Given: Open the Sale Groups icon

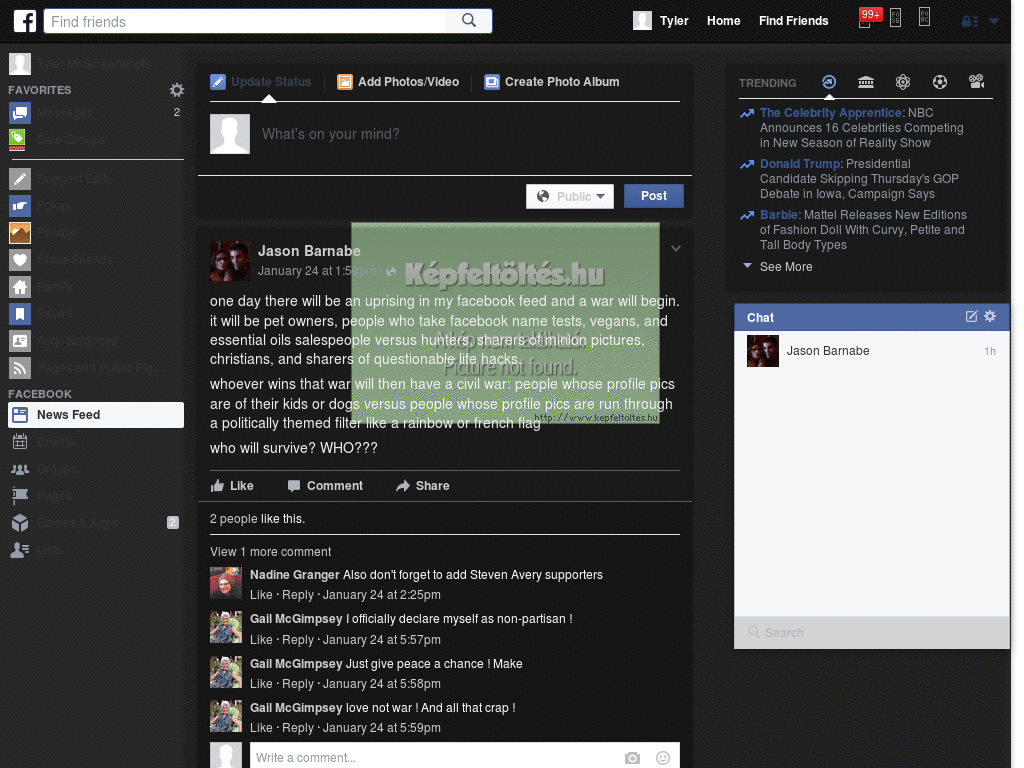Looking at the screenshot, I should coord(18,139).
